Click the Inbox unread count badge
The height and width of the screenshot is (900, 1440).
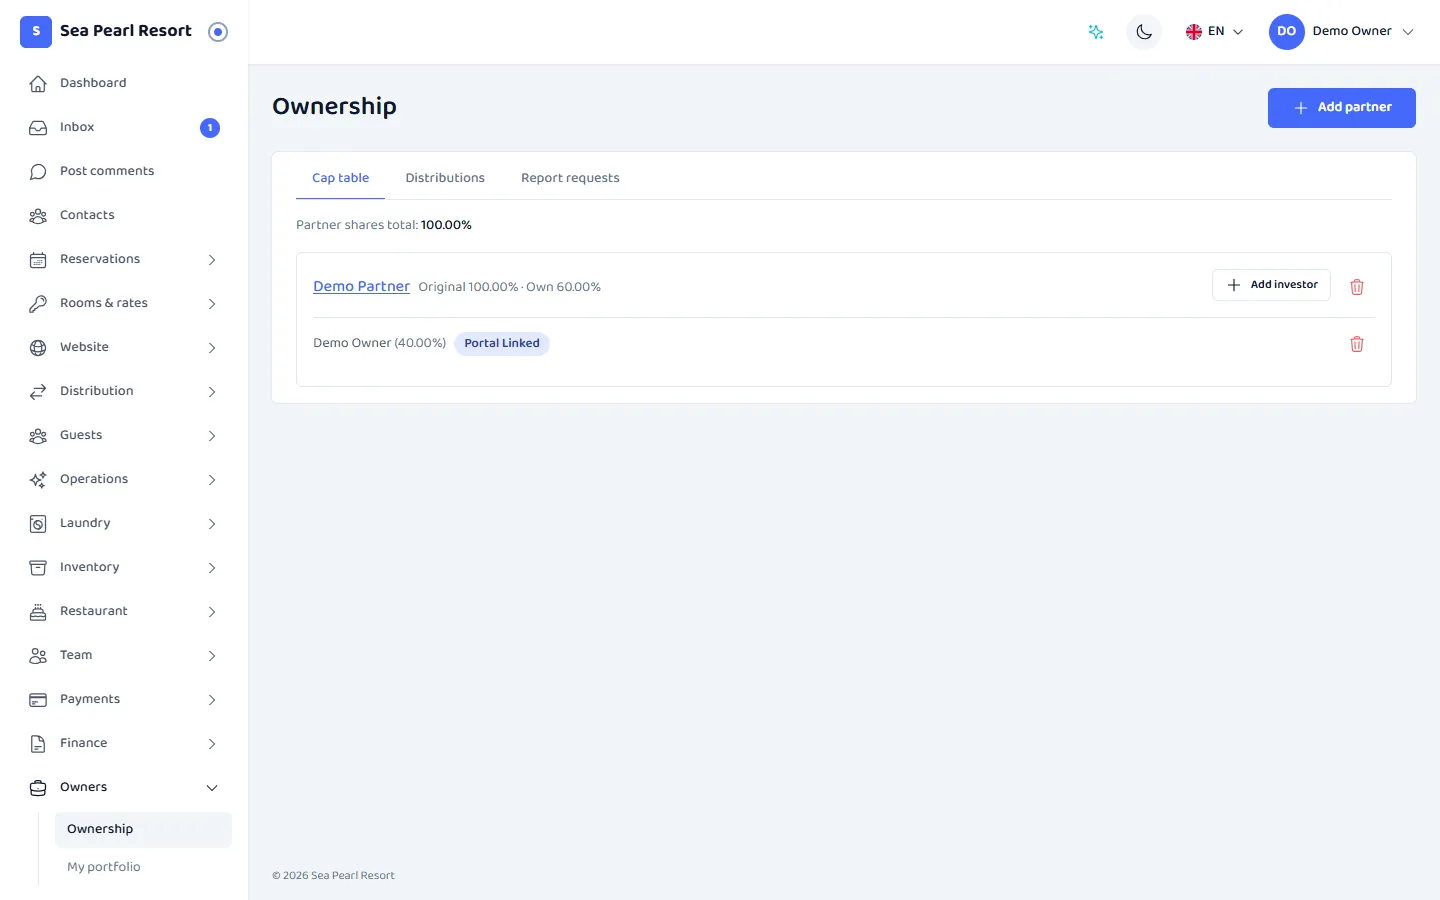tap(210, 128)
